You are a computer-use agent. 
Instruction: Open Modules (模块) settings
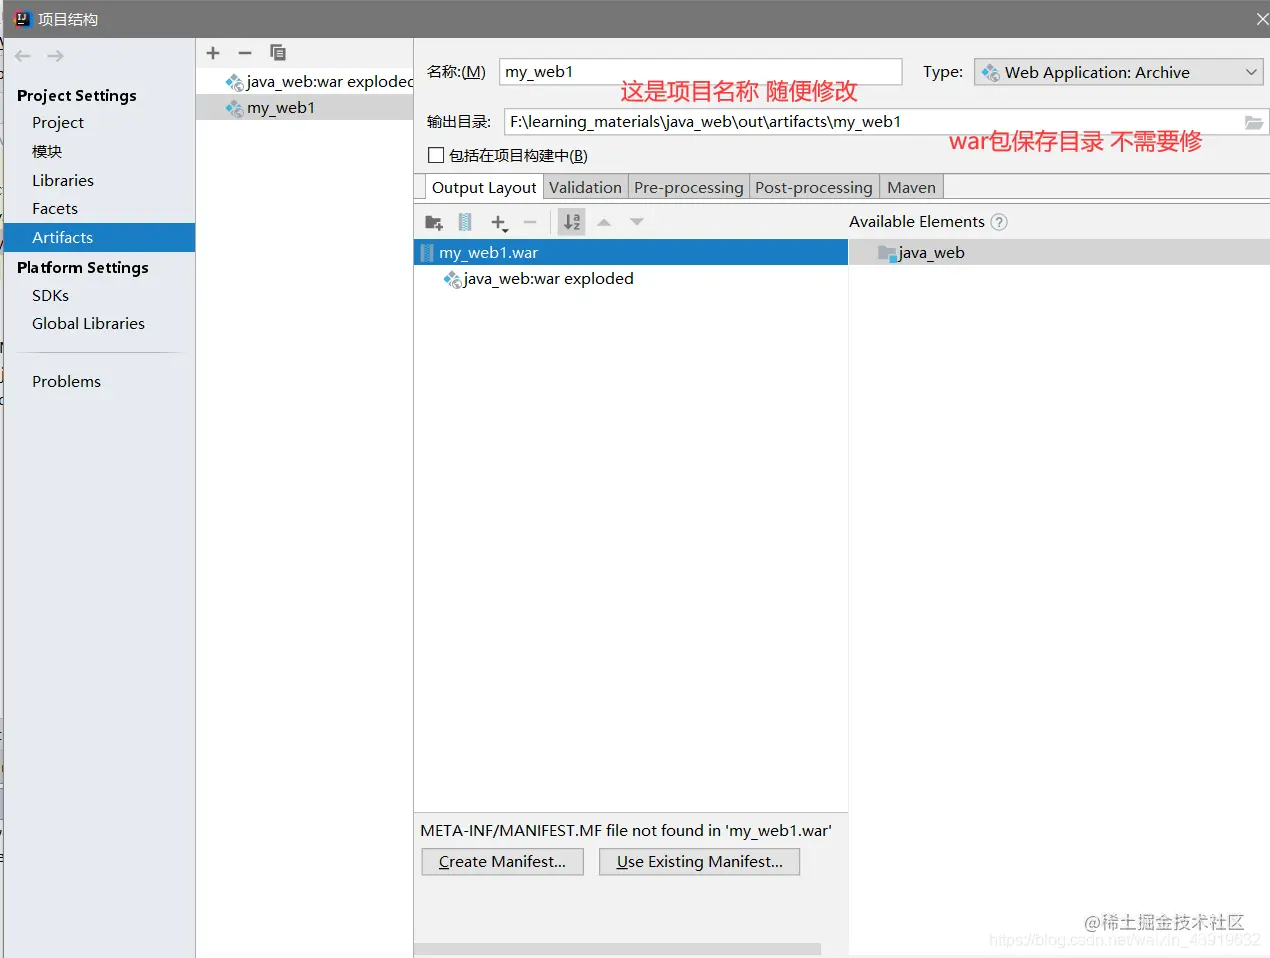tap(47, 152)
